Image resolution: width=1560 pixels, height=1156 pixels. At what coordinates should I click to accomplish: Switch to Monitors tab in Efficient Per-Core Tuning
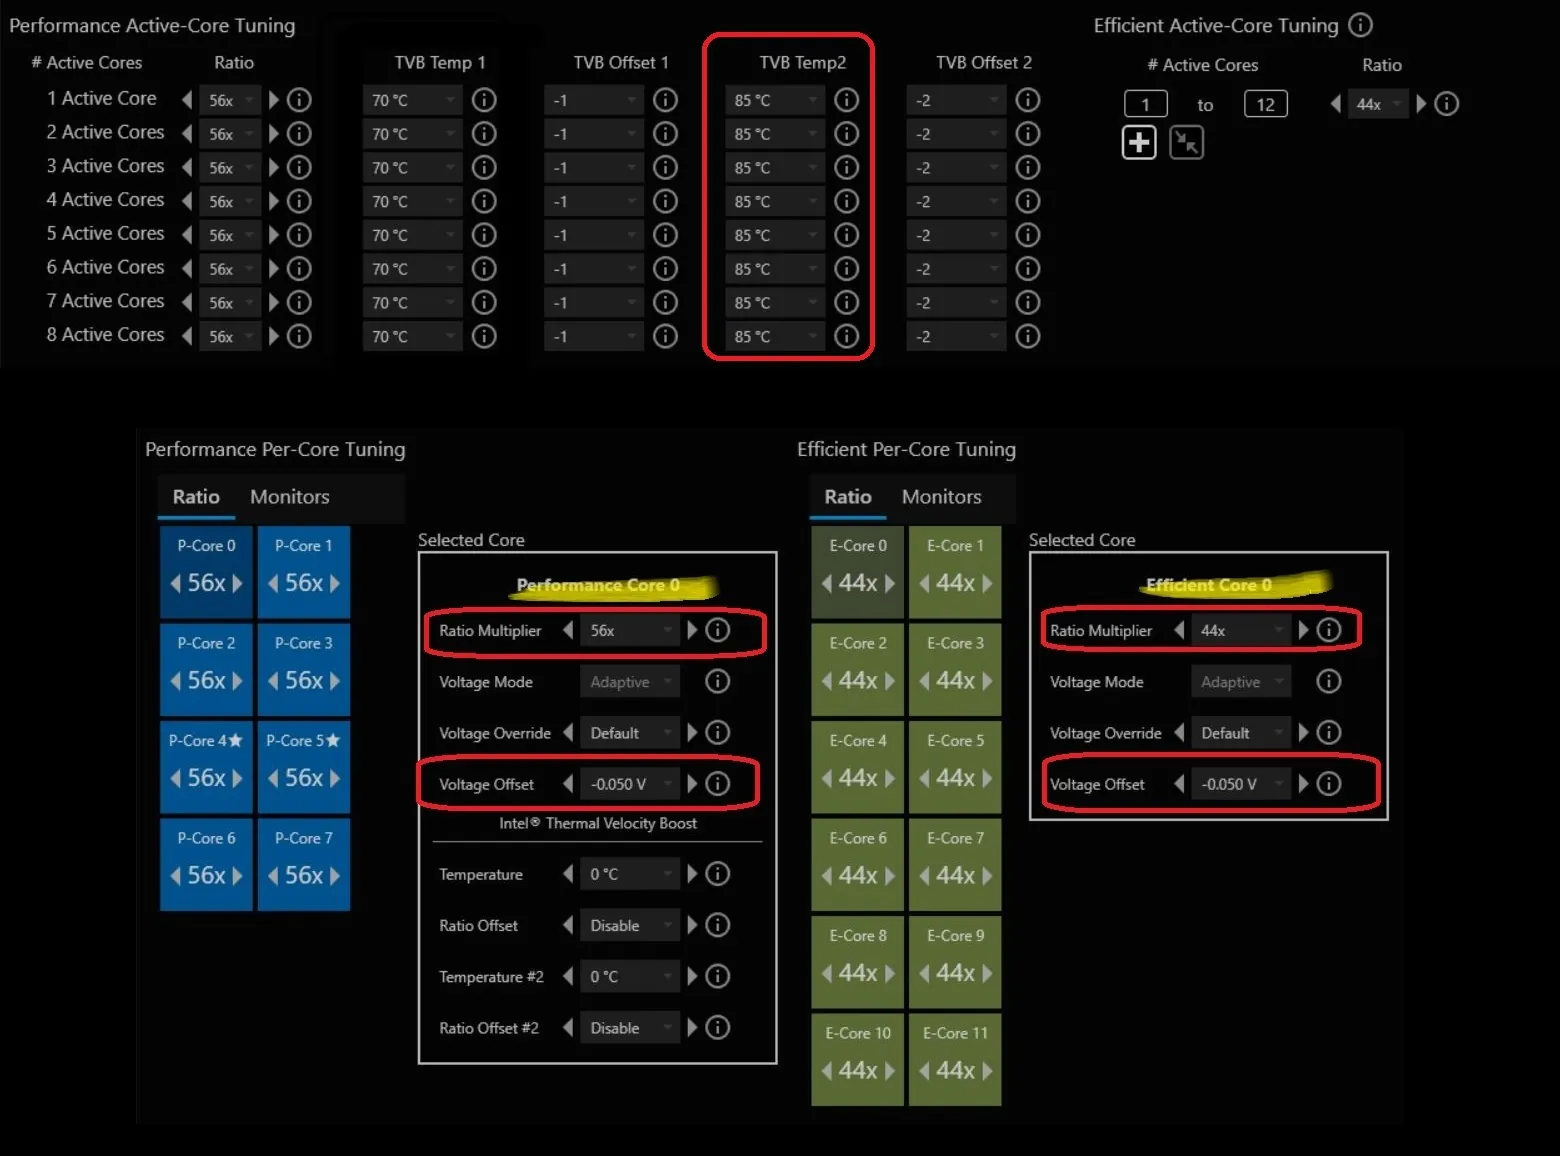(x=941, y=497)
